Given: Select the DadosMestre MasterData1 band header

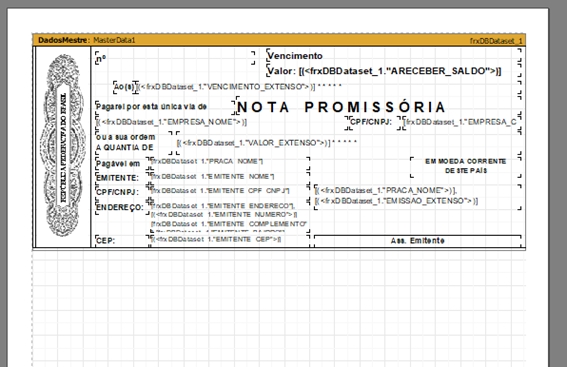Looking at the screenshot, I should tap(279, 40).
